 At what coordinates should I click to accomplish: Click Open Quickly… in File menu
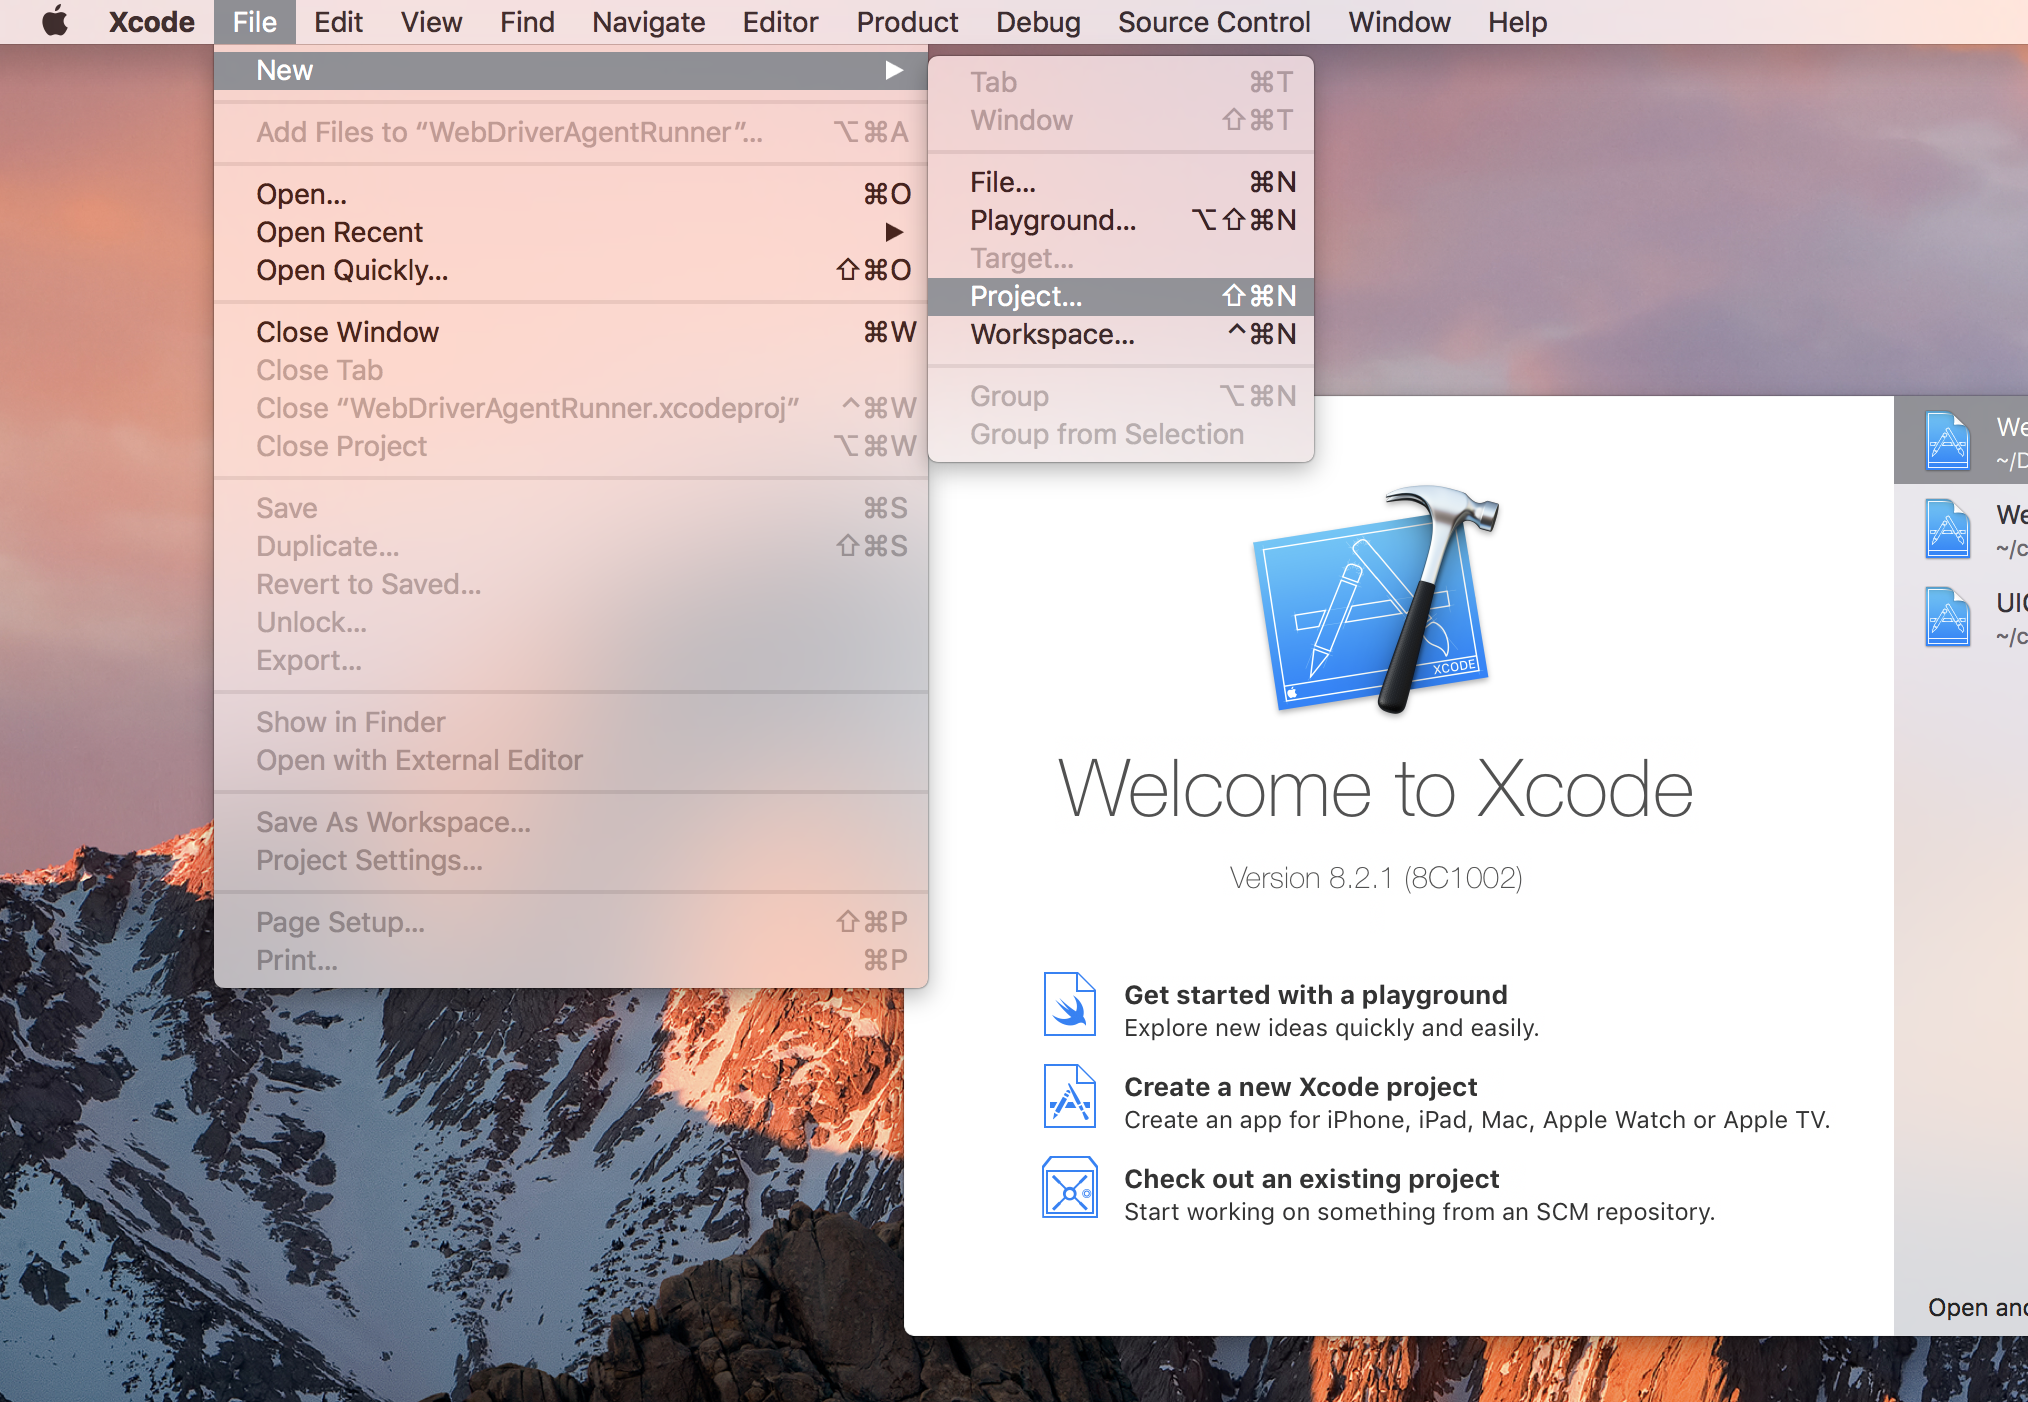pos(352,270)
